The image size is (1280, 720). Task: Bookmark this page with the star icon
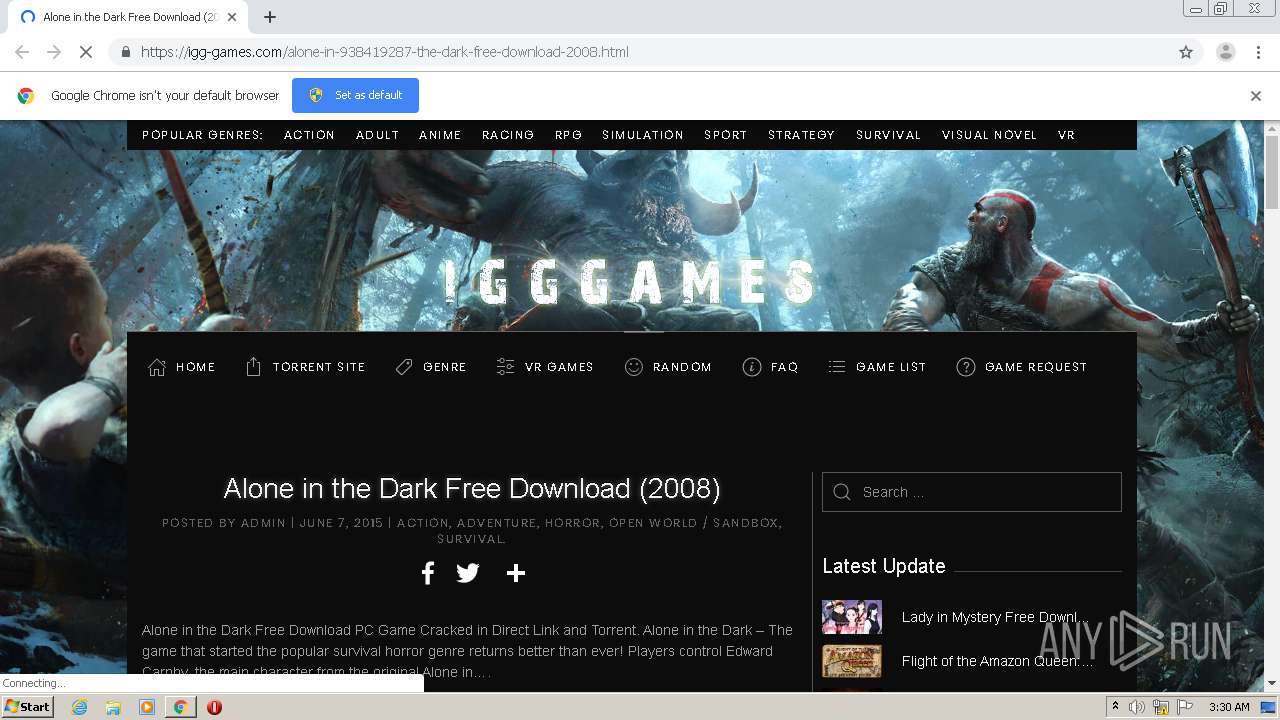click(x=1186, y=52)
